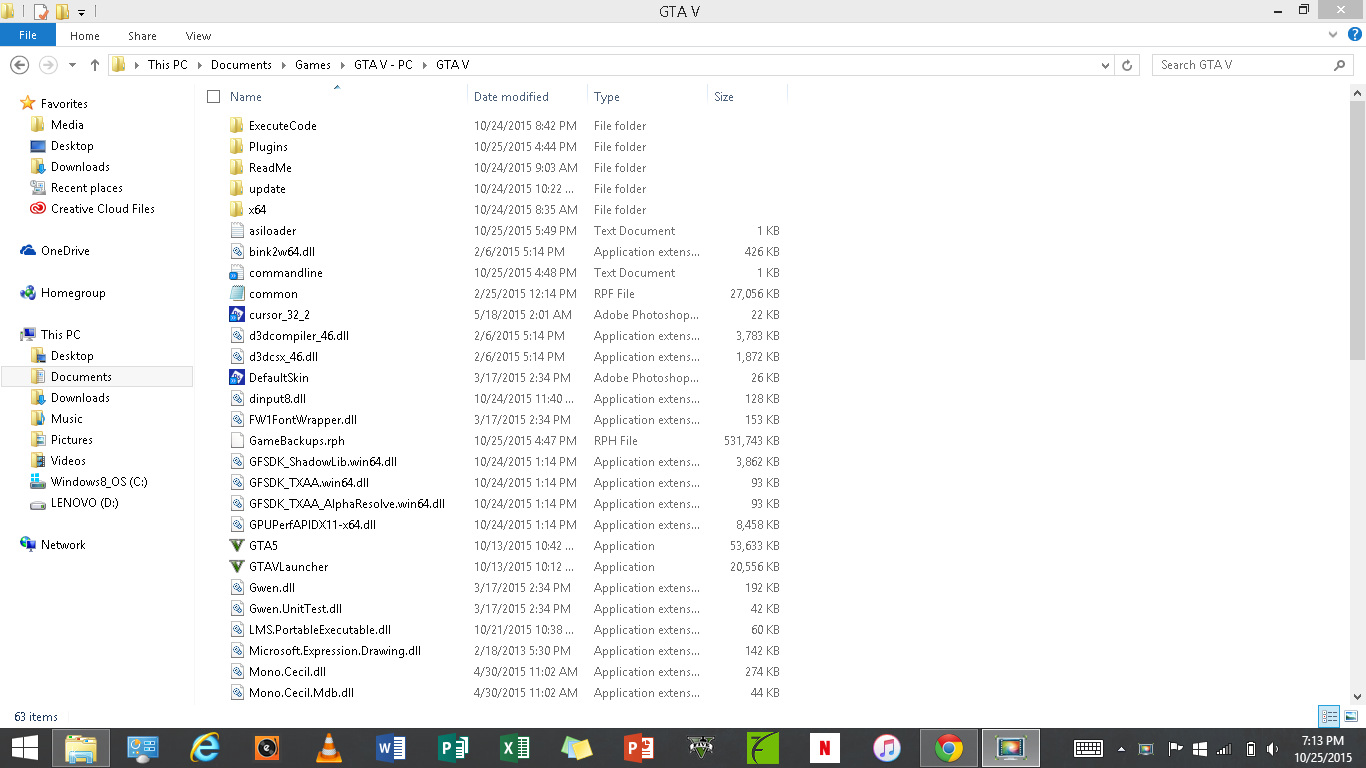Navigate to Games in the address bar
The width and height of the screenshot is (1366, 768).
coord(313,65)
